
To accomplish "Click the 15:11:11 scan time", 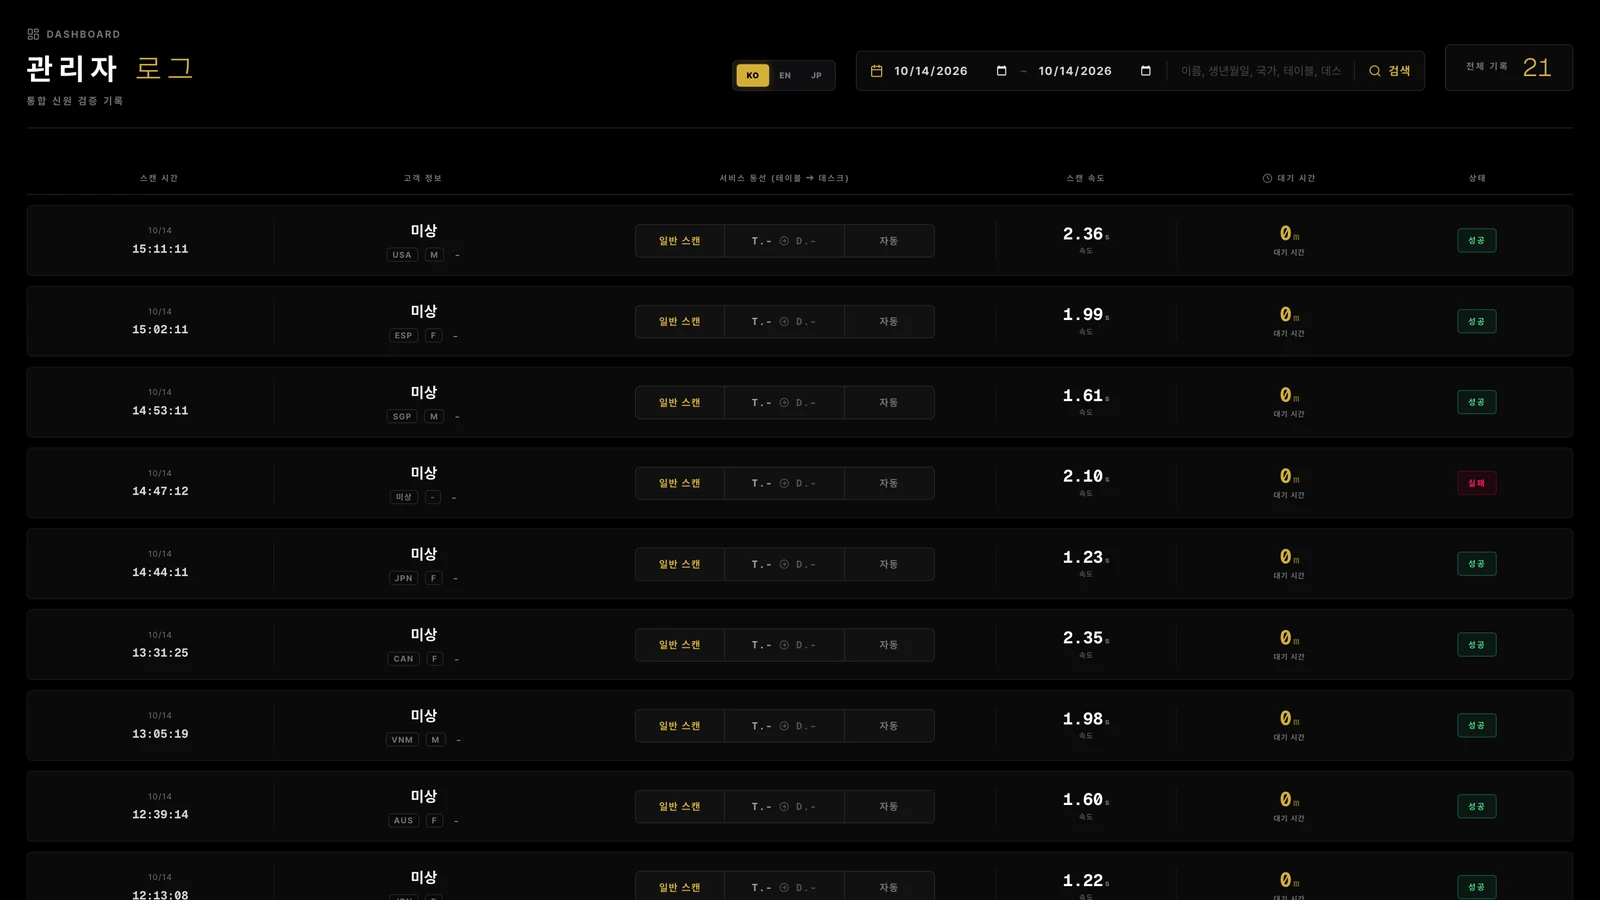I will click(160, 249).
